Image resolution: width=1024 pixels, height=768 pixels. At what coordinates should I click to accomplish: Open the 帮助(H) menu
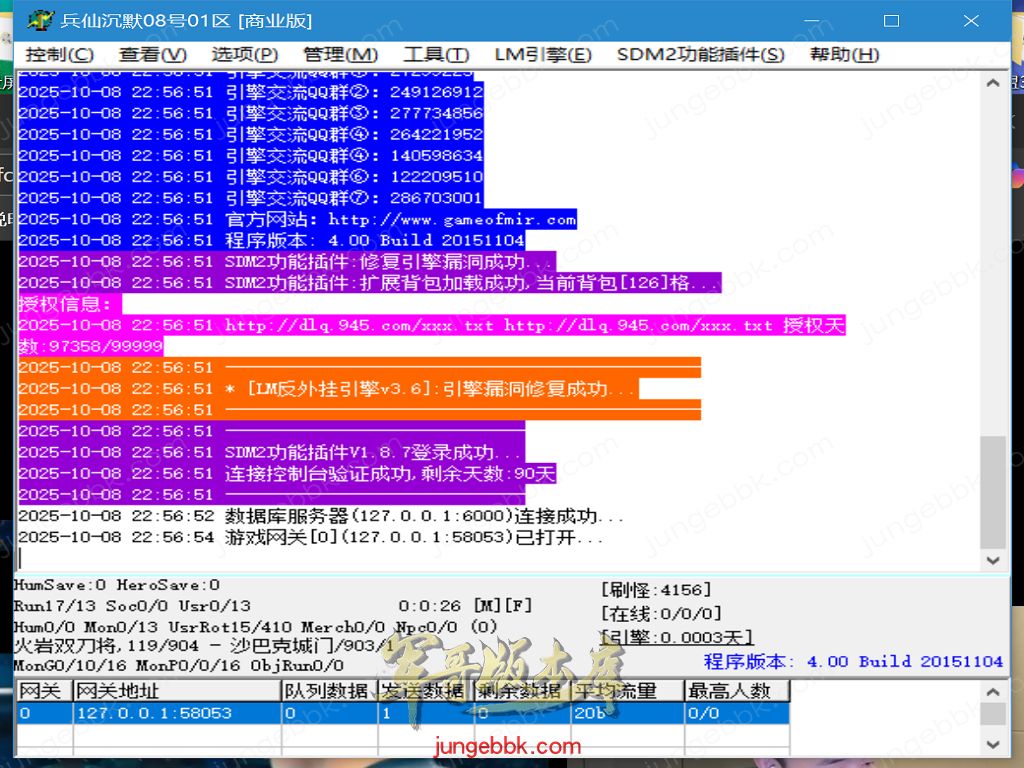[844, 54]
